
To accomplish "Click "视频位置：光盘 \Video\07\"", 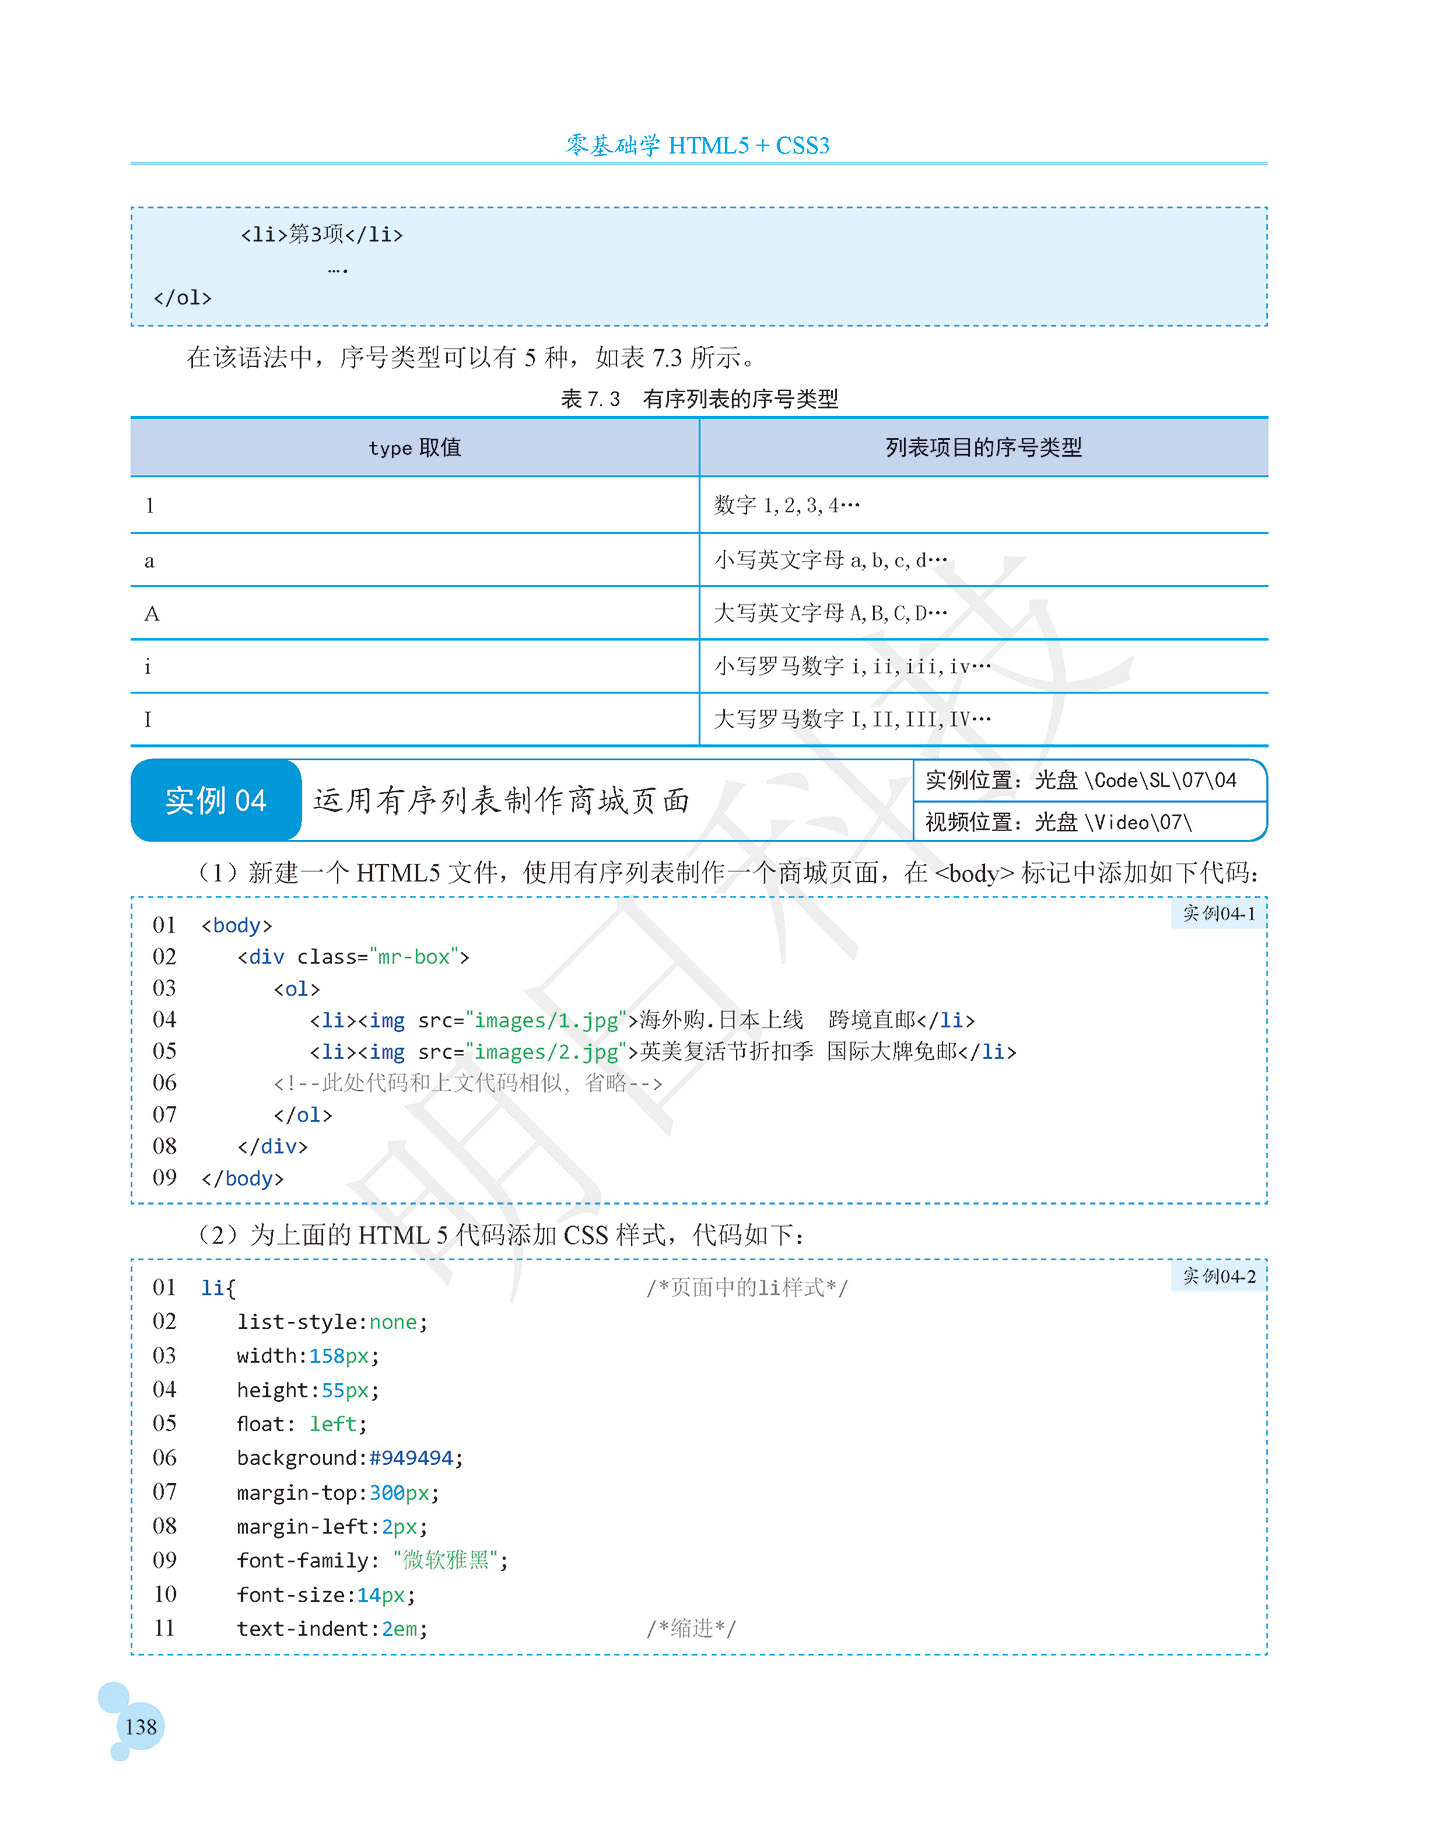I will click(1059, 822).
